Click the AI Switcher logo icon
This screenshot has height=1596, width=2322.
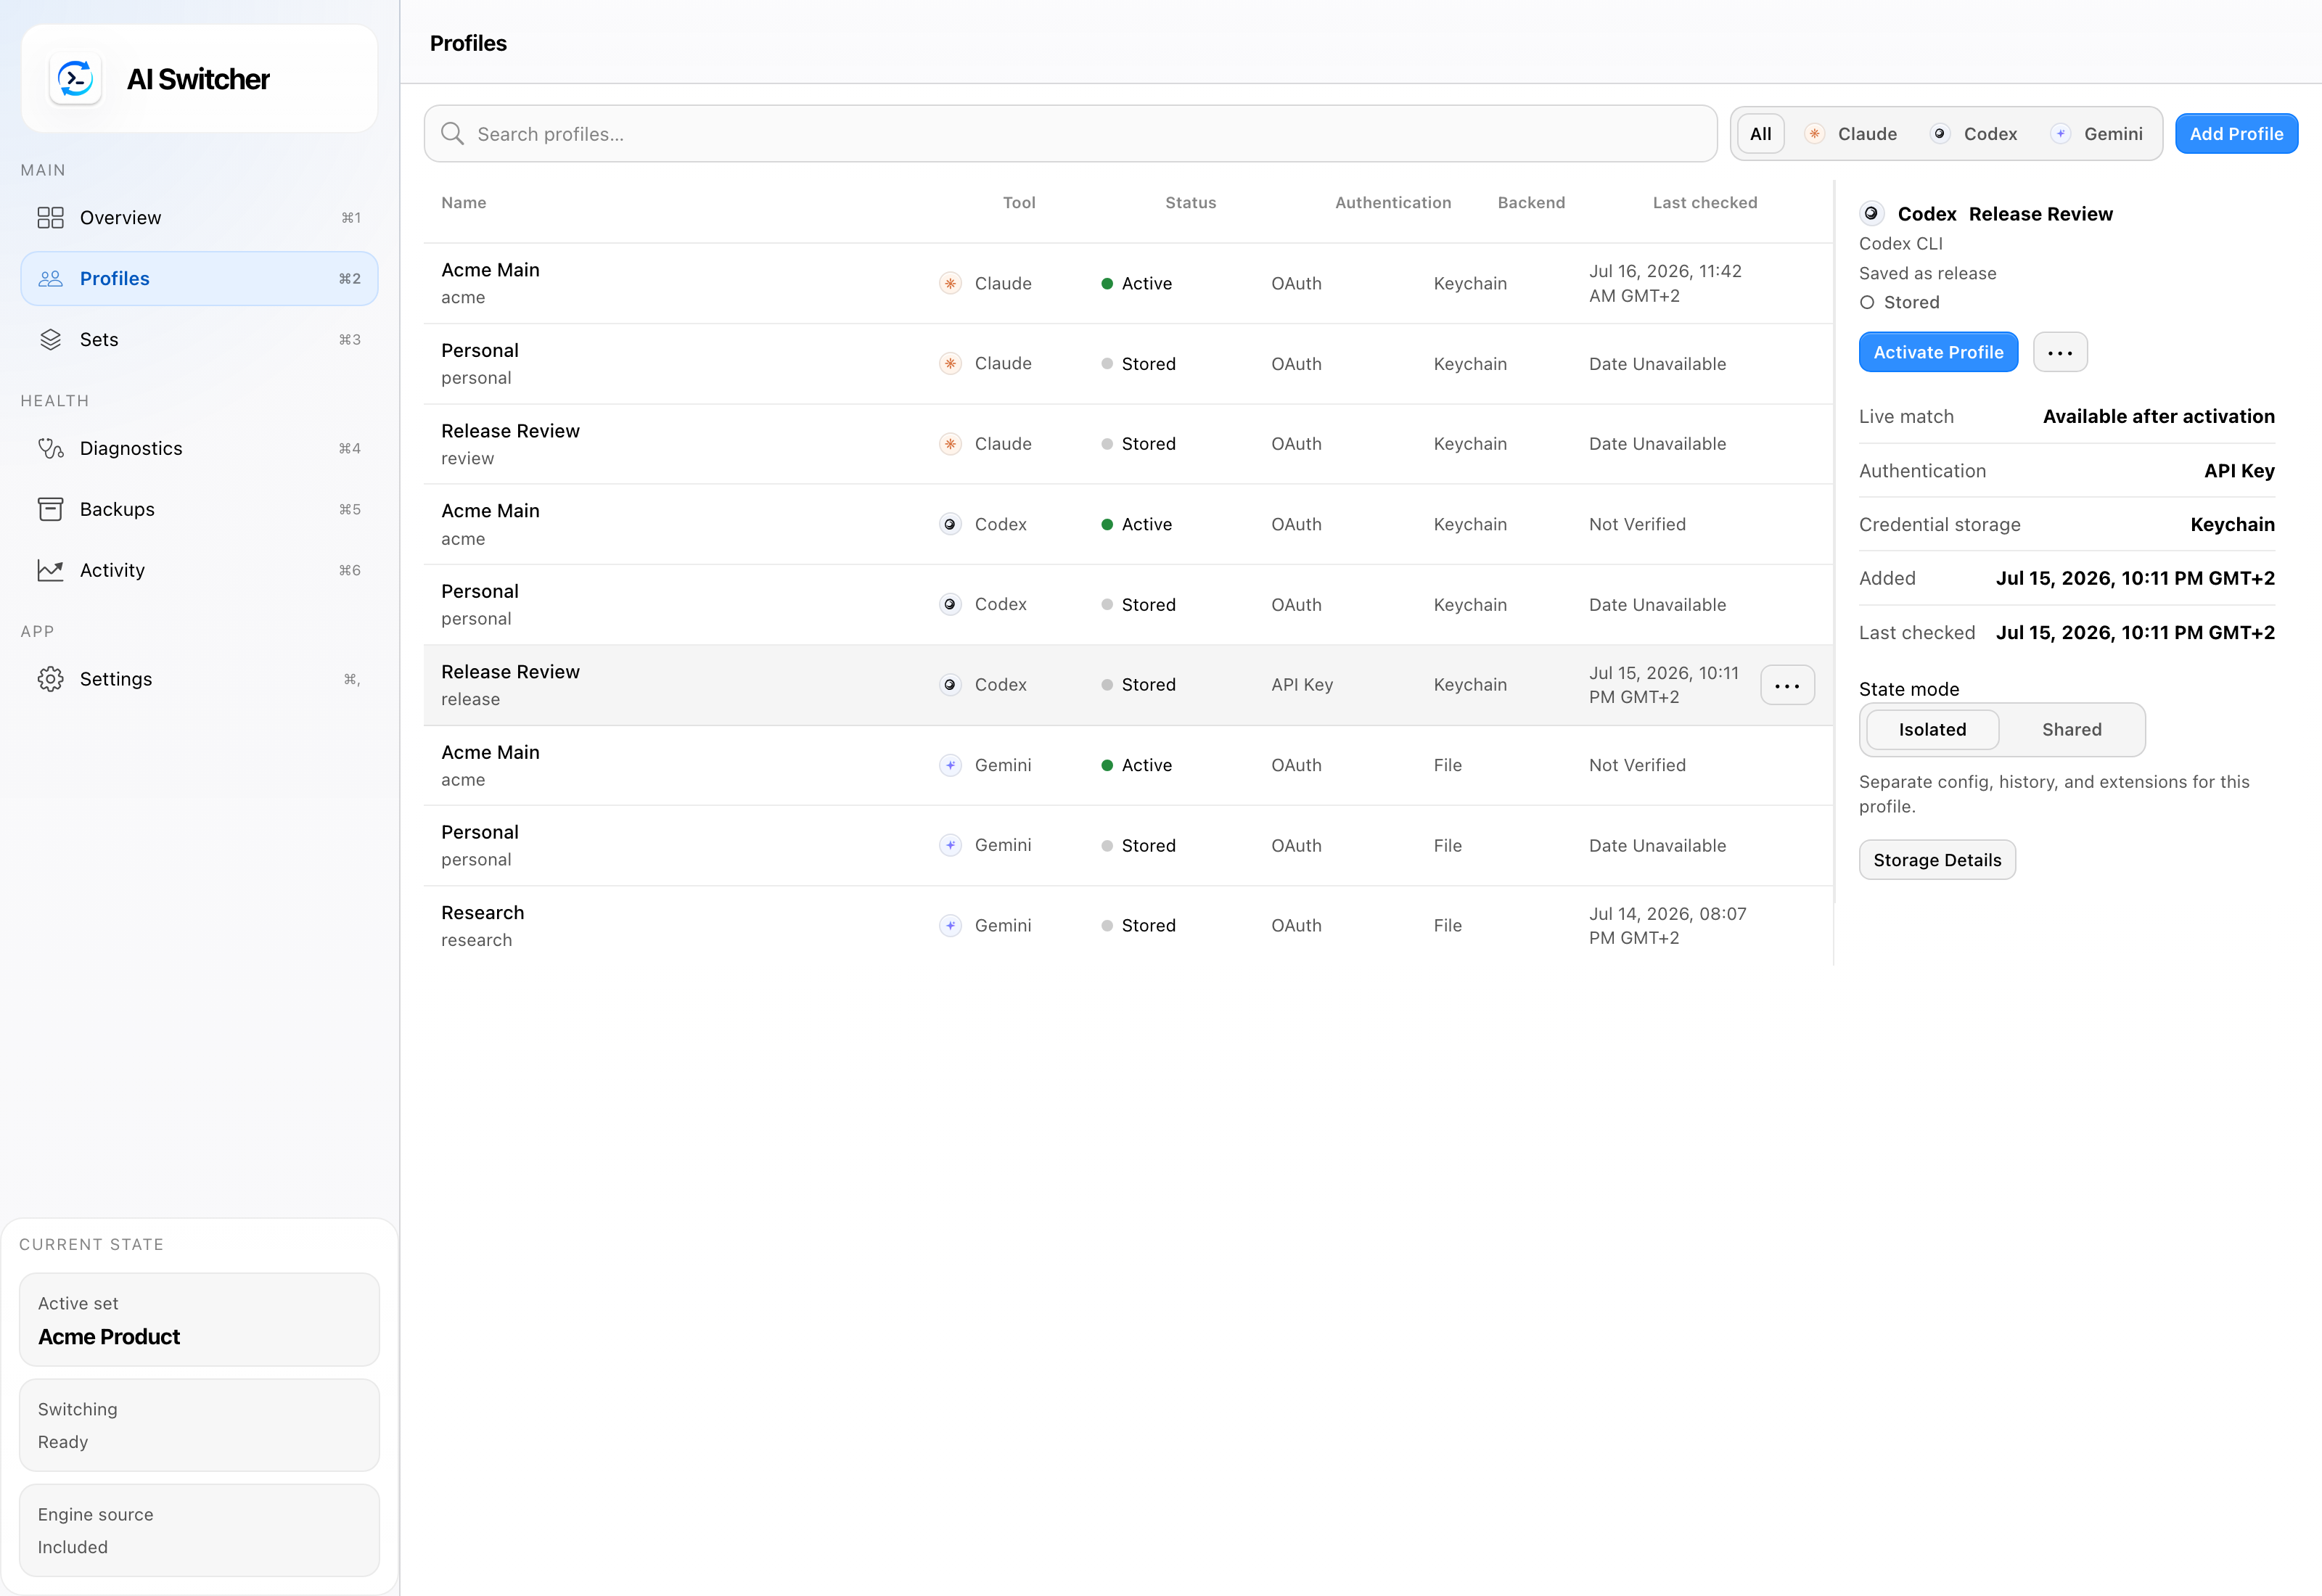76,79
